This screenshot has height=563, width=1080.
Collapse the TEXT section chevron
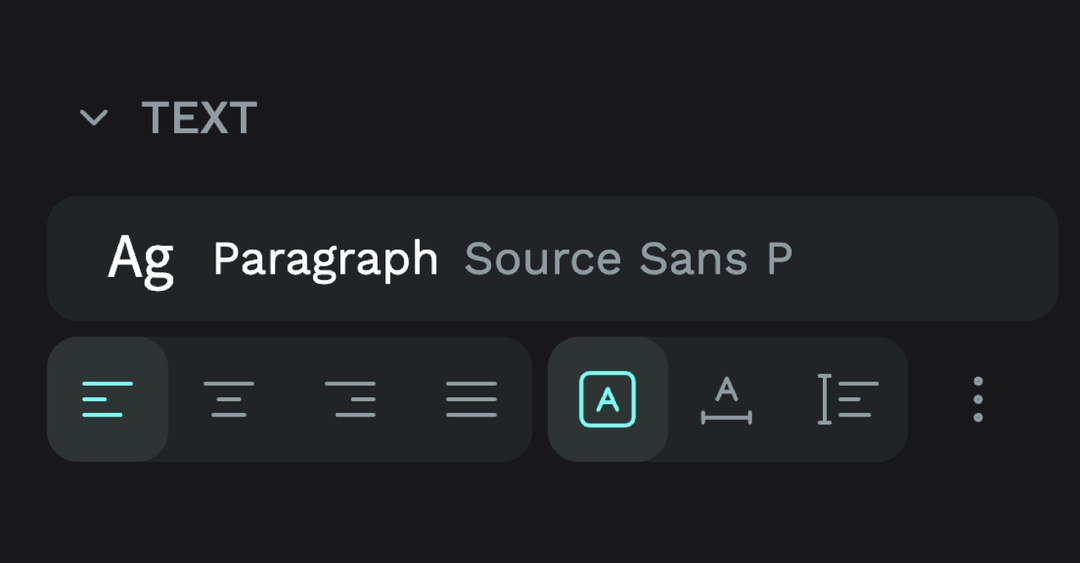[x=94, y=118]
